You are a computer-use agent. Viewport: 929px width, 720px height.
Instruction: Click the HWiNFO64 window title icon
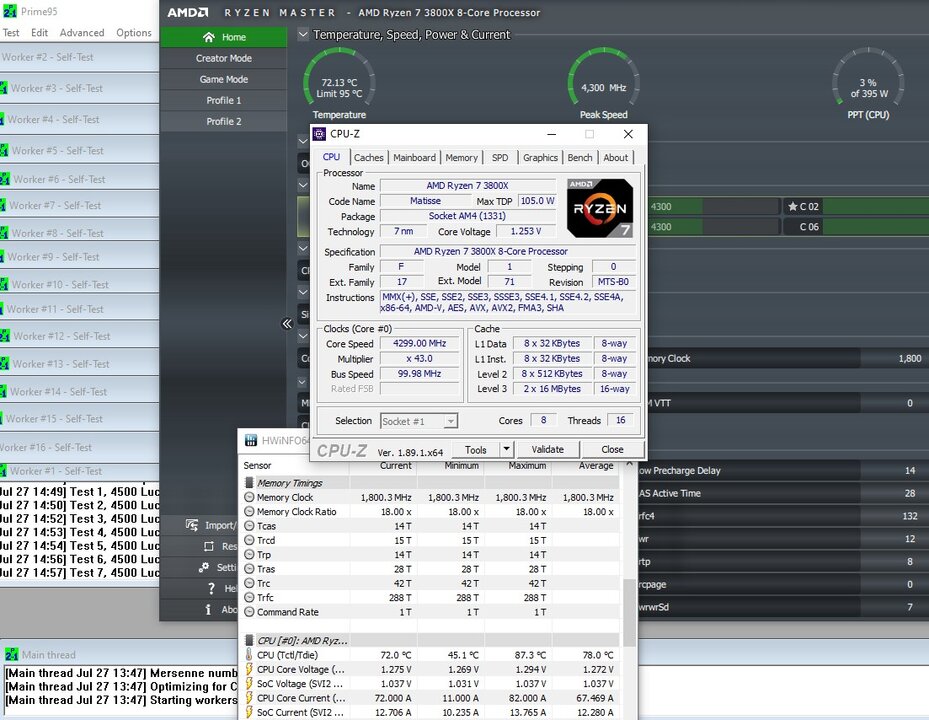point(251,440)
